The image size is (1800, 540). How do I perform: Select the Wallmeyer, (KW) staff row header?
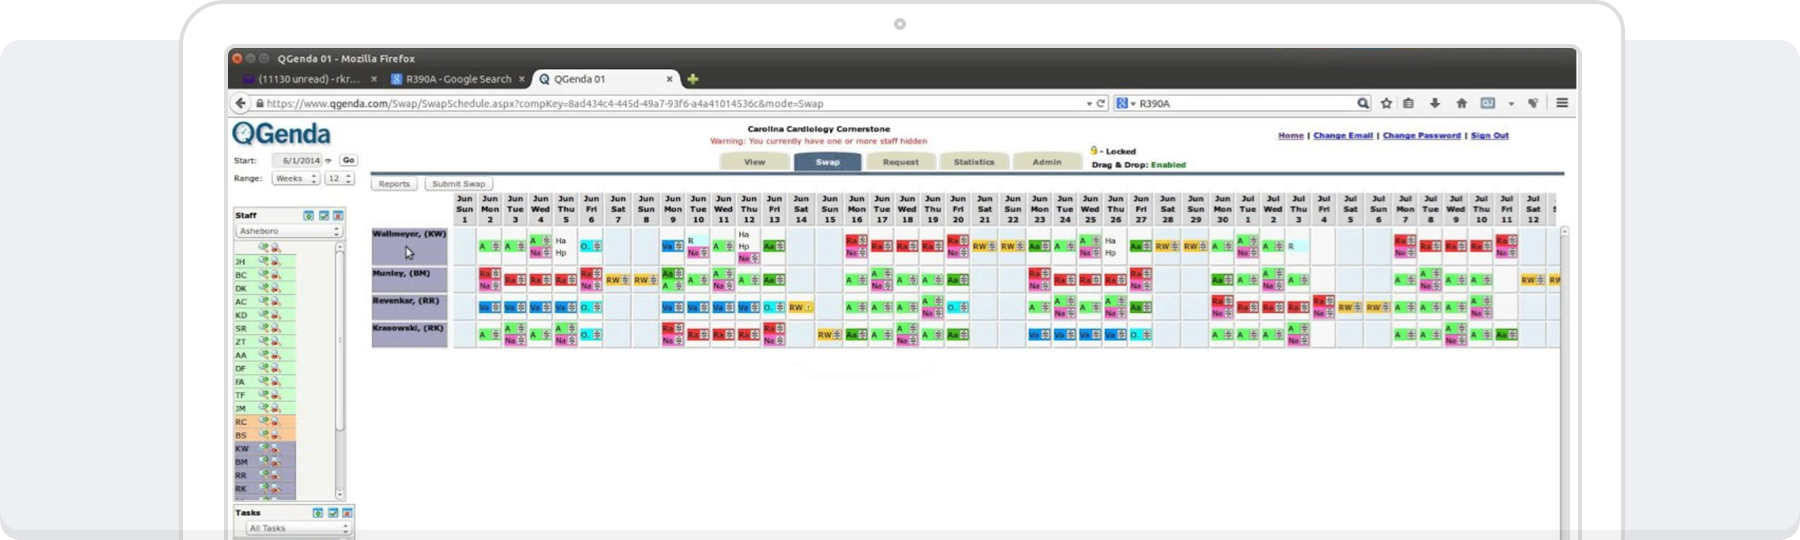[x=410, y=245]
